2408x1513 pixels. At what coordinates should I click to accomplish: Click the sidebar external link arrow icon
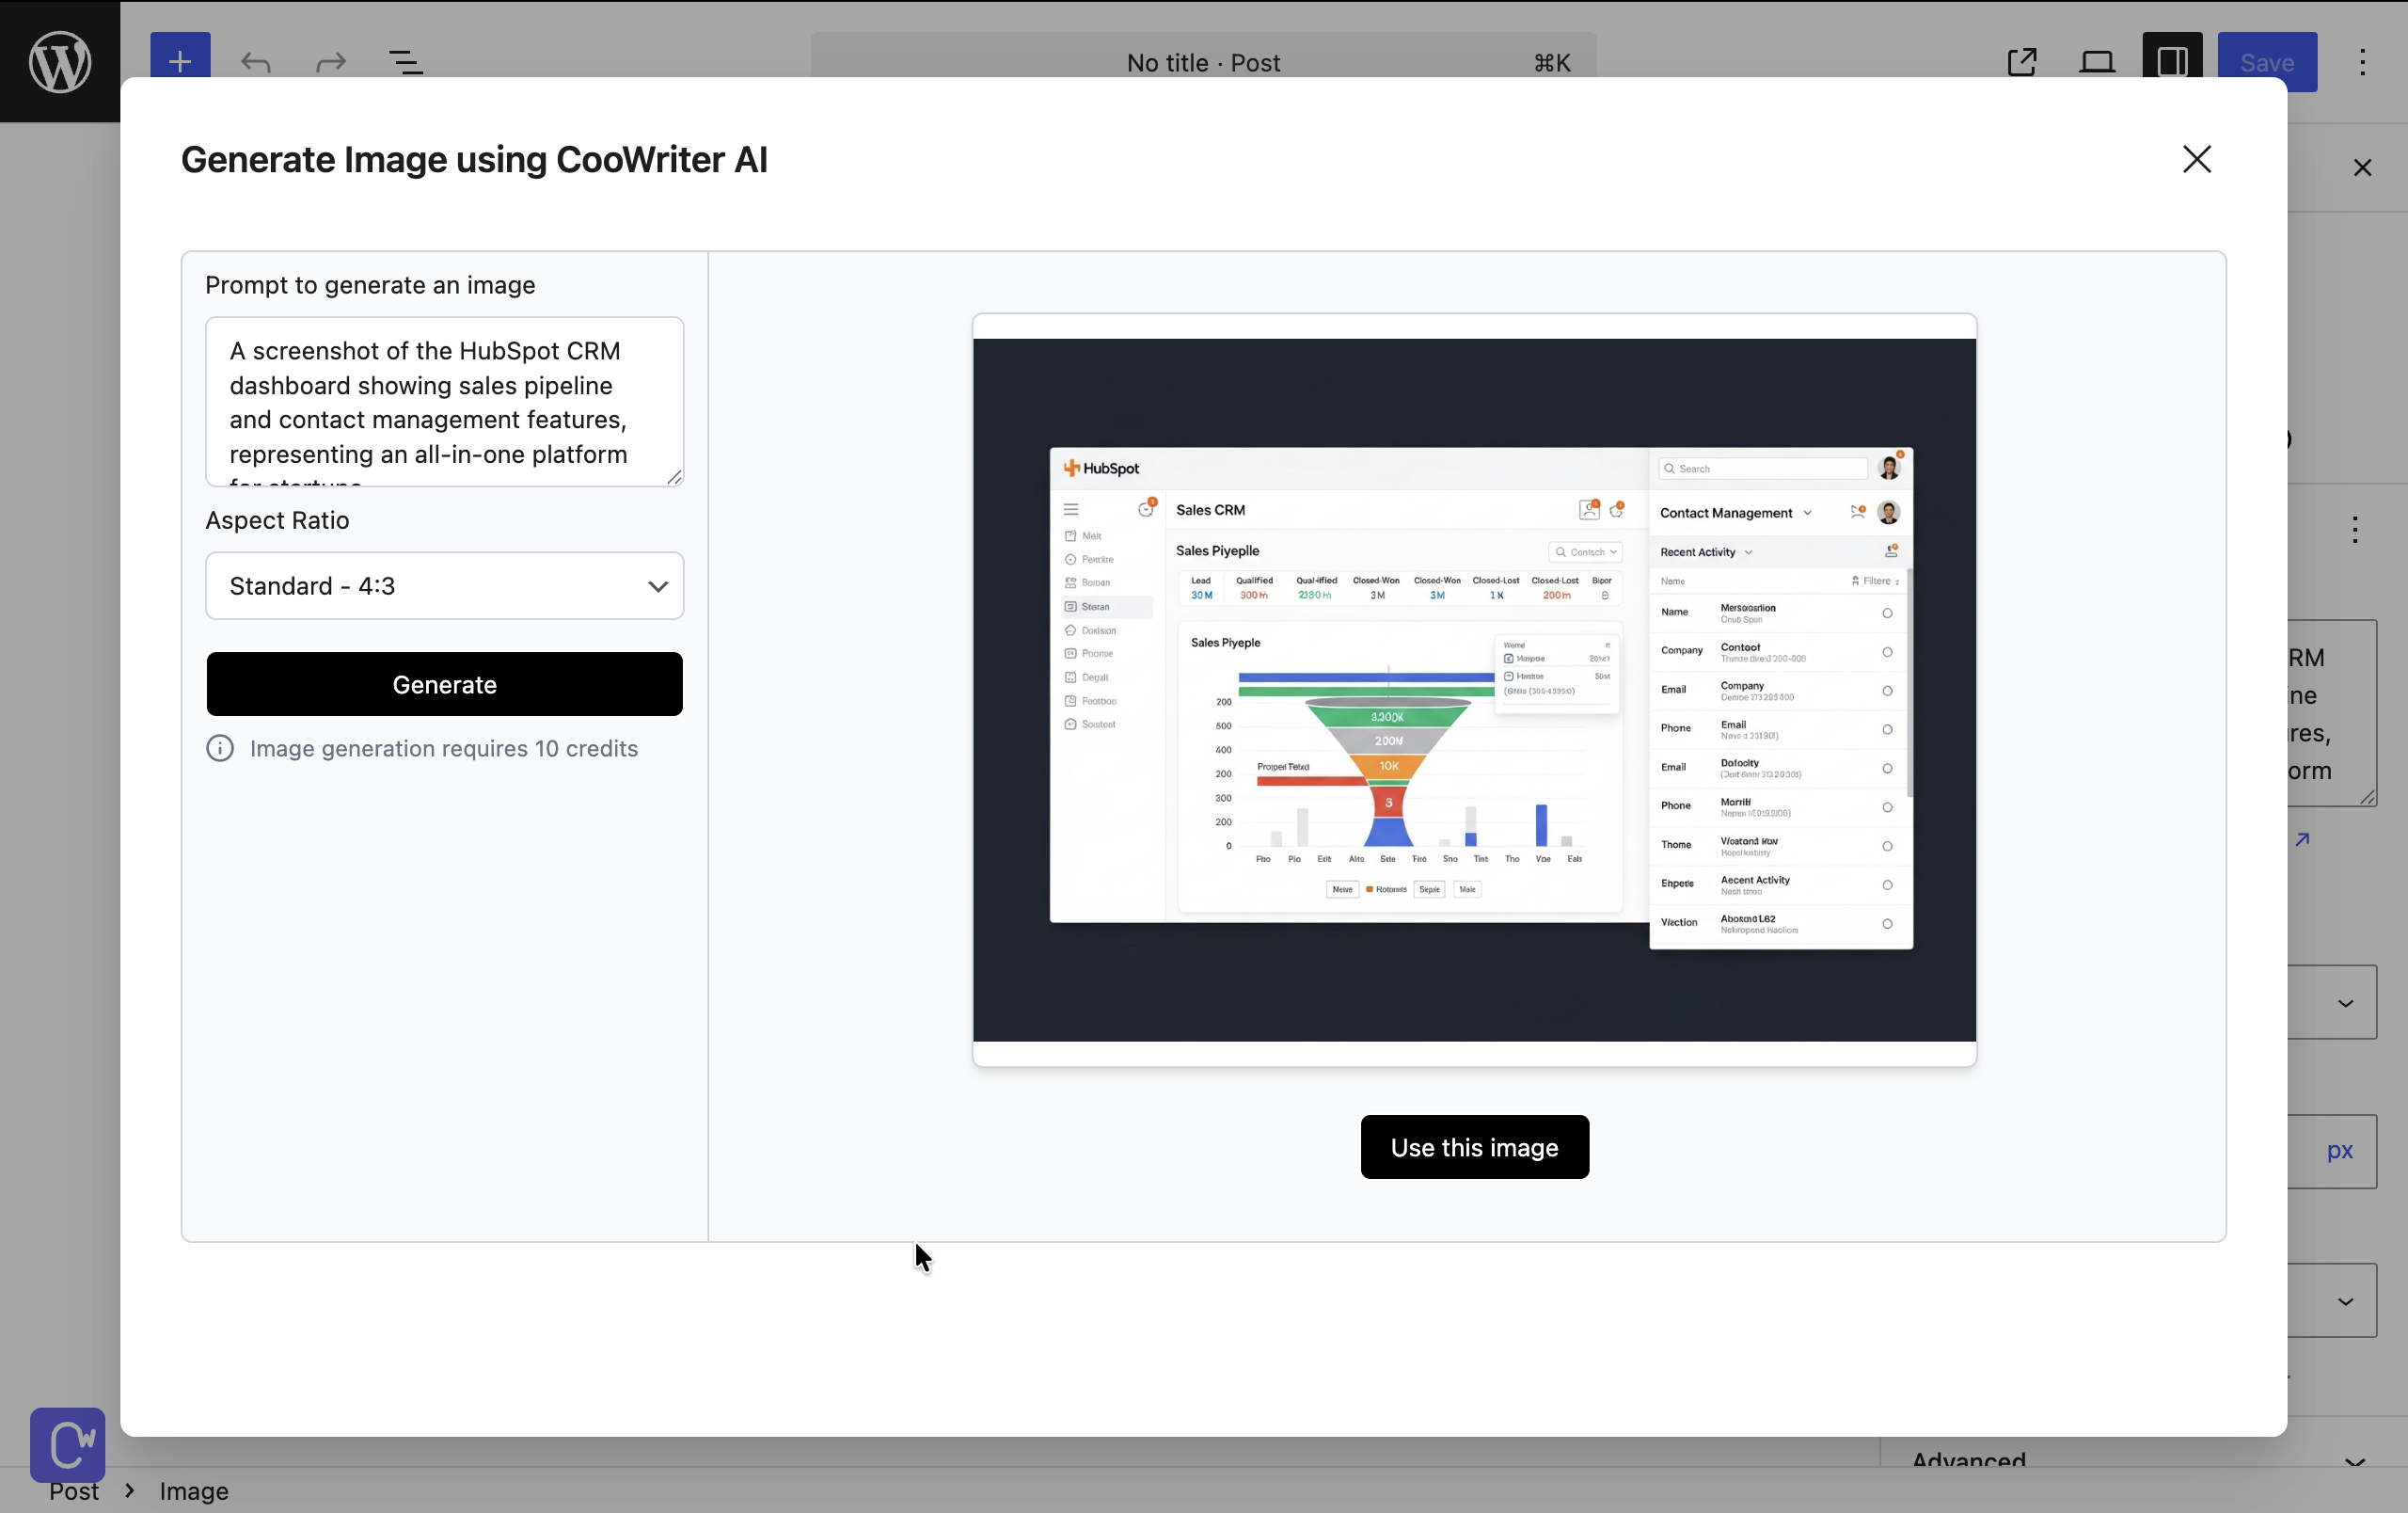coord(2303,839)
